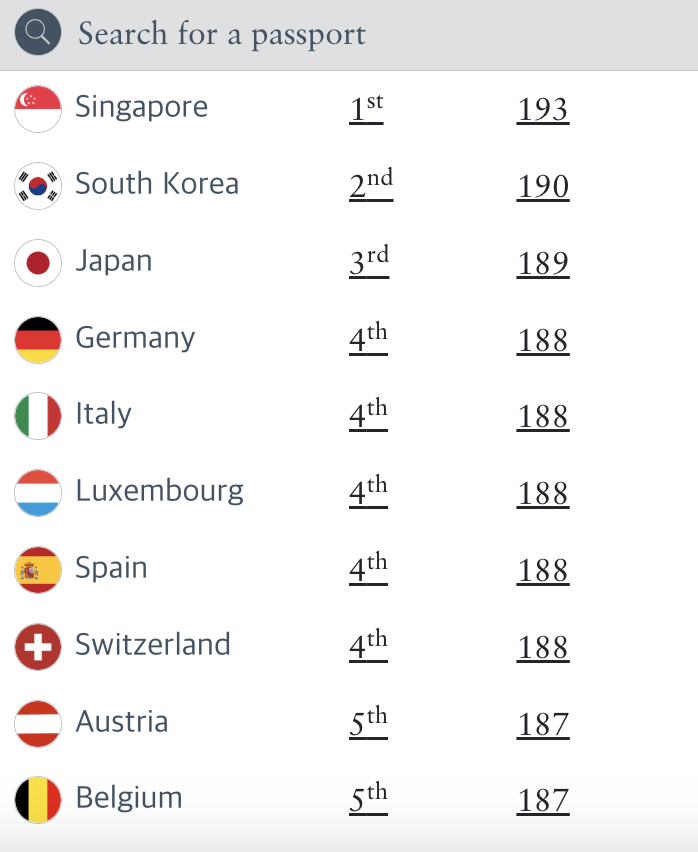Open South Korea's 2nd rank link
The width and height of the screenshot is (698, 852).
tap(370, 185)
